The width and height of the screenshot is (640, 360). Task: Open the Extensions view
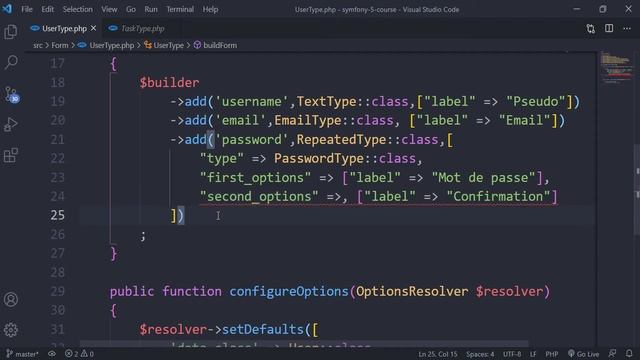(x=11, y=156)
